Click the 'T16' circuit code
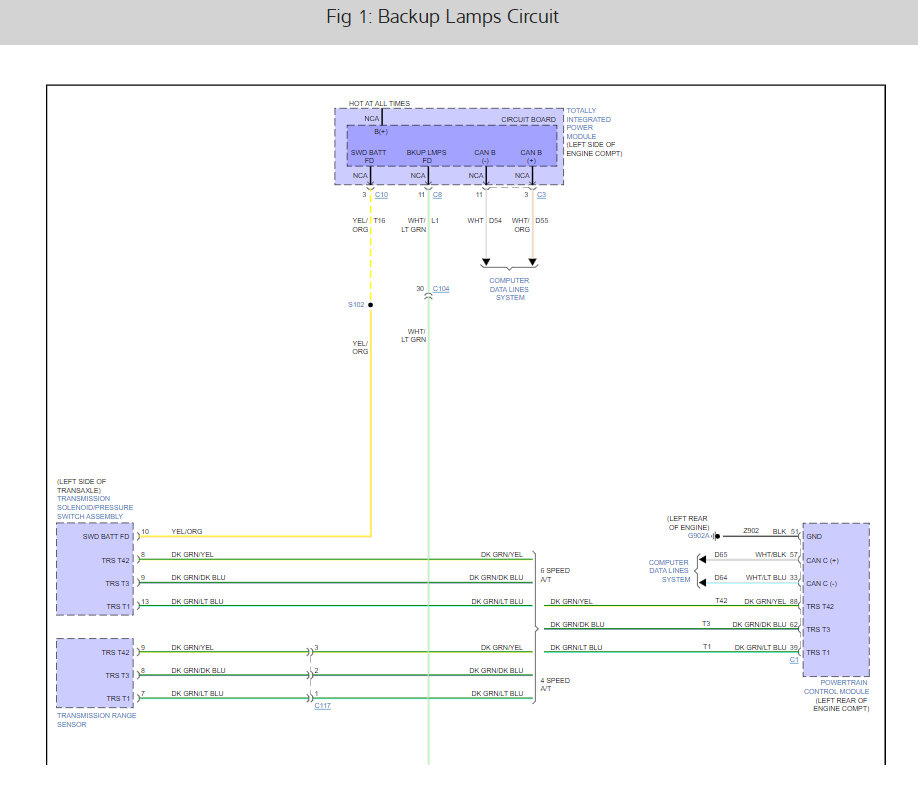The height and width of the screenshot is (799, 918). (379, 221)
